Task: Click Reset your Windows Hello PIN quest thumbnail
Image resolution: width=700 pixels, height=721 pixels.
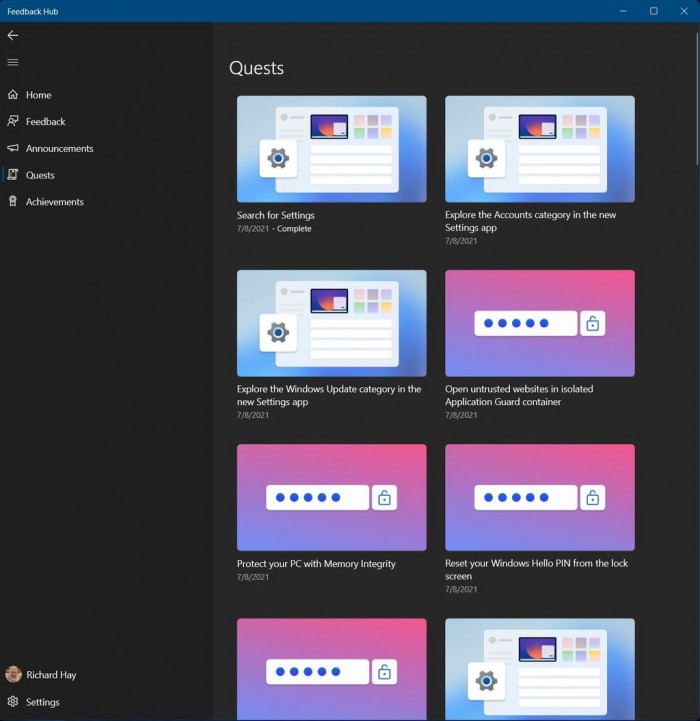Action: coord(539,497)
